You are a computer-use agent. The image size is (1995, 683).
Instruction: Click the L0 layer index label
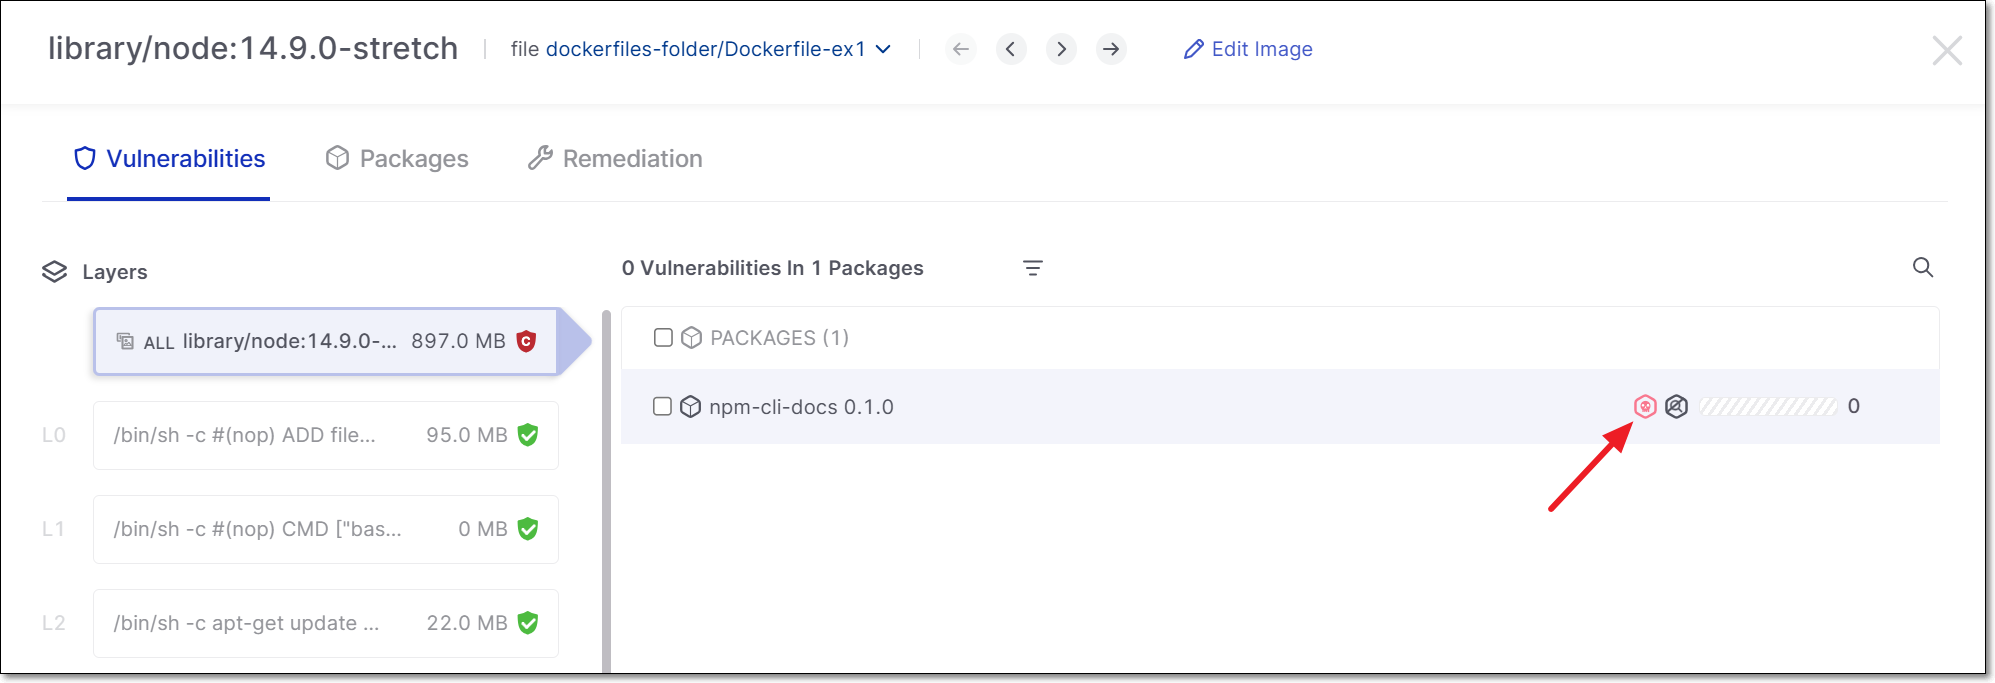click(54, 435)
